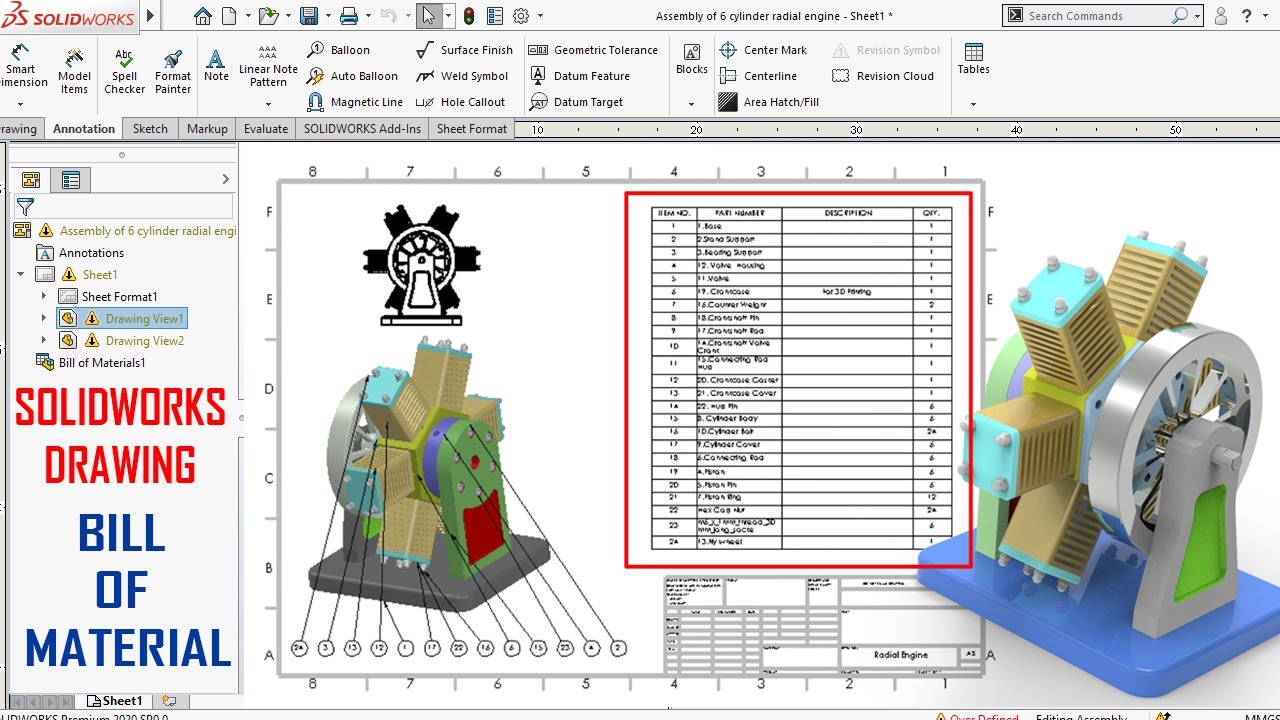Click the Save floppy disk icon
The image size is (1280, 720).
coord(309,16)
